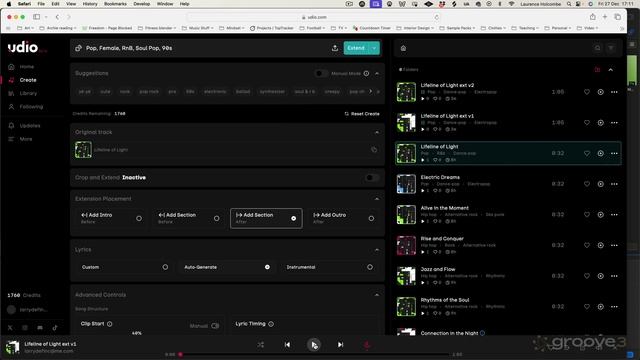Click the shuffle playback icon
The height and width of the screenshot is (360, 640).
(x=260, y=344)
